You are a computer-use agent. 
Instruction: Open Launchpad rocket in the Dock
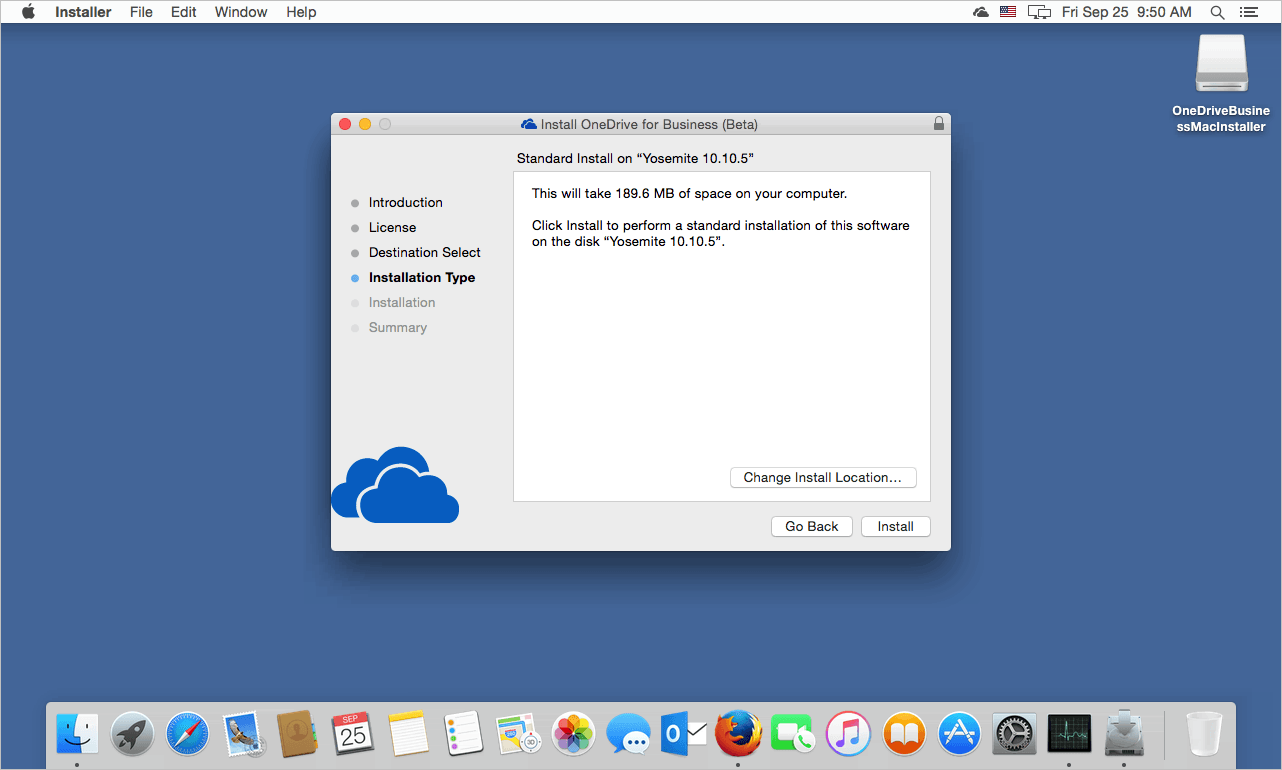[x=132, y=735]
